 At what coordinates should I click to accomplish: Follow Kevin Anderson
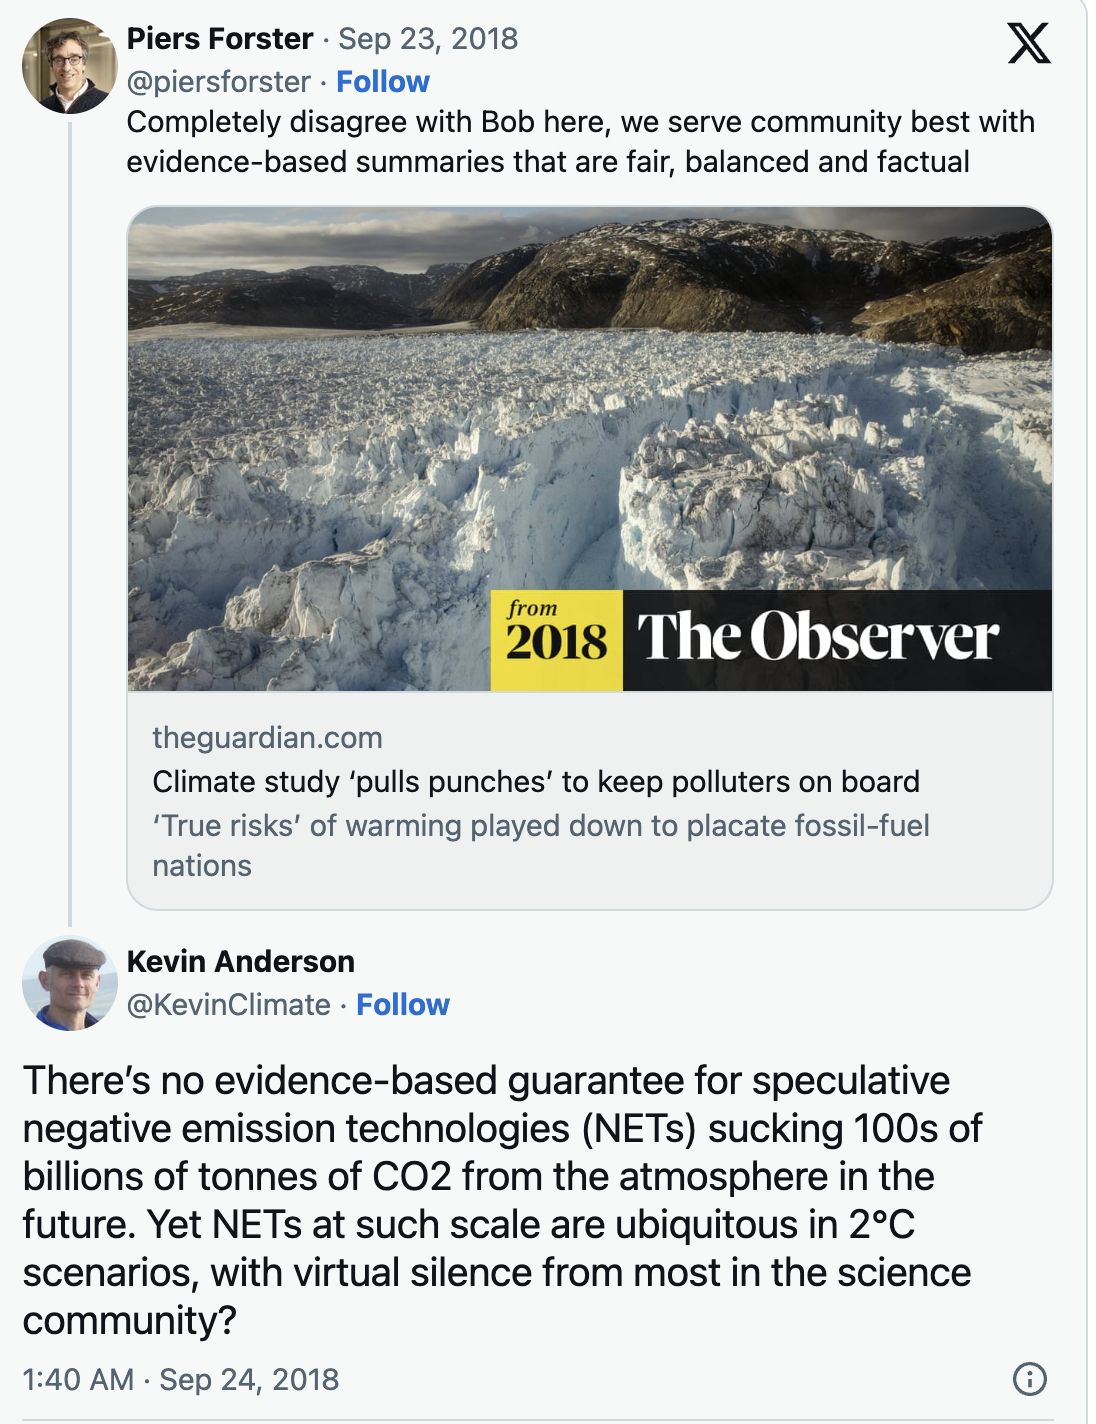402,1004
